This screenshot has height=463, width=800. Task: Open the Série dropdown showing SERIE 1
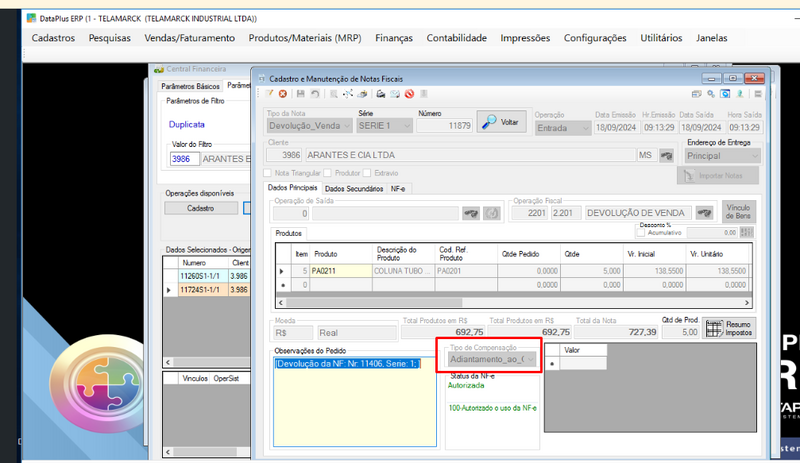point(384,126)
